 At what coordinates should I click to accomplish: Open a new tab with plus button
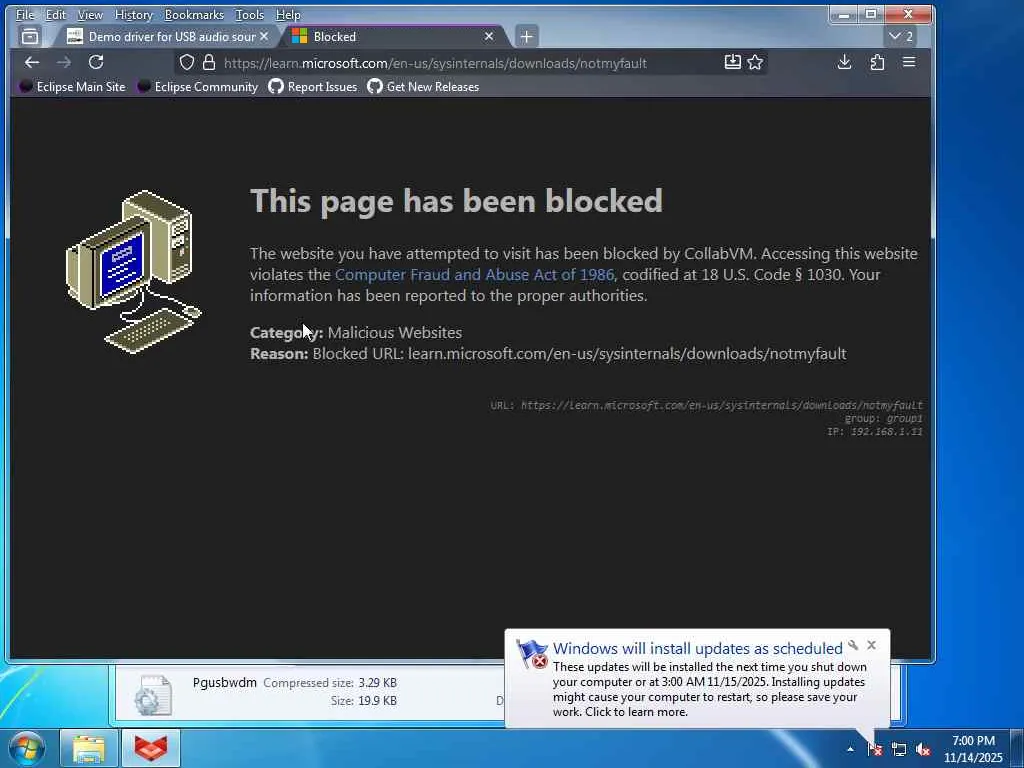tap(526, 37)
